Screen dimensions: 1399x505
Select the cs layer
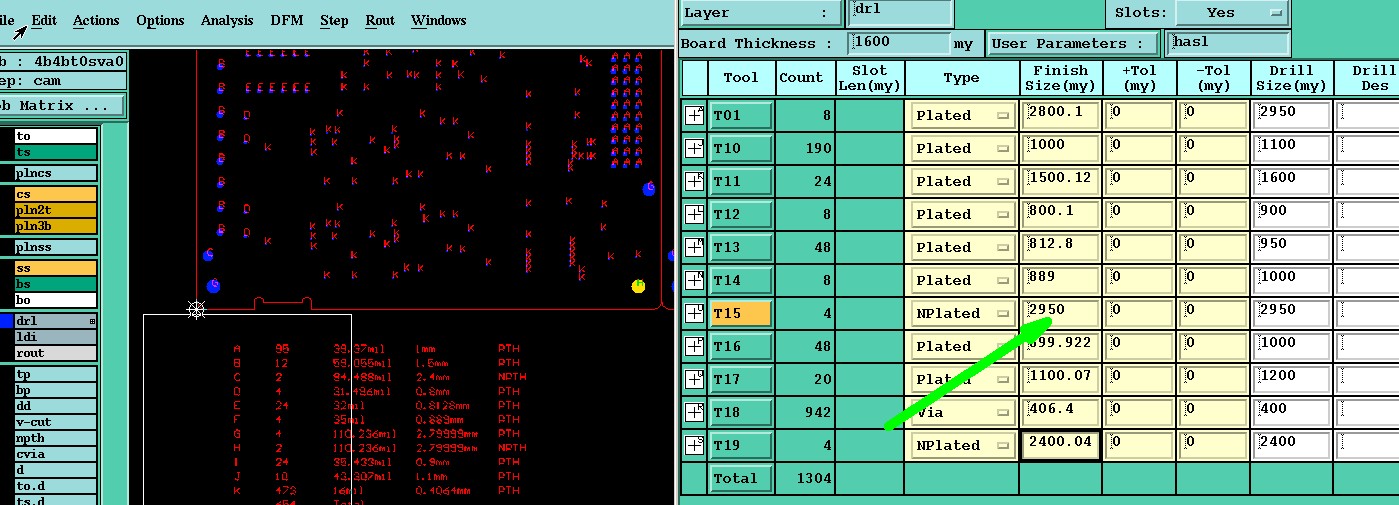pyautogui.click(x=56, y=194)
